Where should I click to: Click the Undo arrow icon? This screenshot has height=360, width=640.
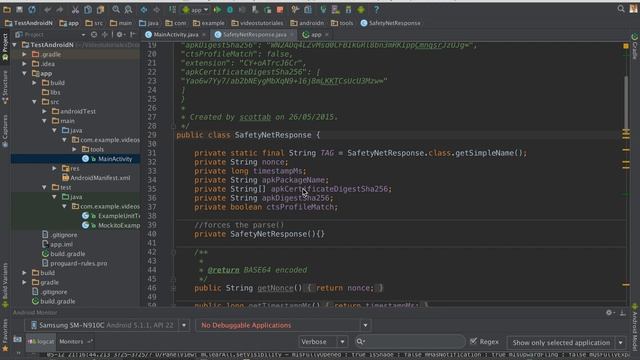(48, 9)
